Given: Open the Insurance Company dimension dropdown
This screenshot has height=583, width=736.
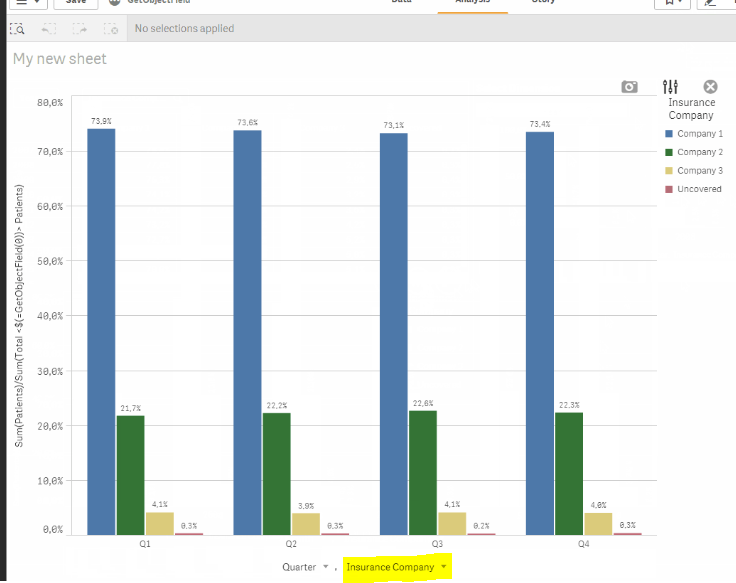Looking at the screenshot, I should point(397,567).
